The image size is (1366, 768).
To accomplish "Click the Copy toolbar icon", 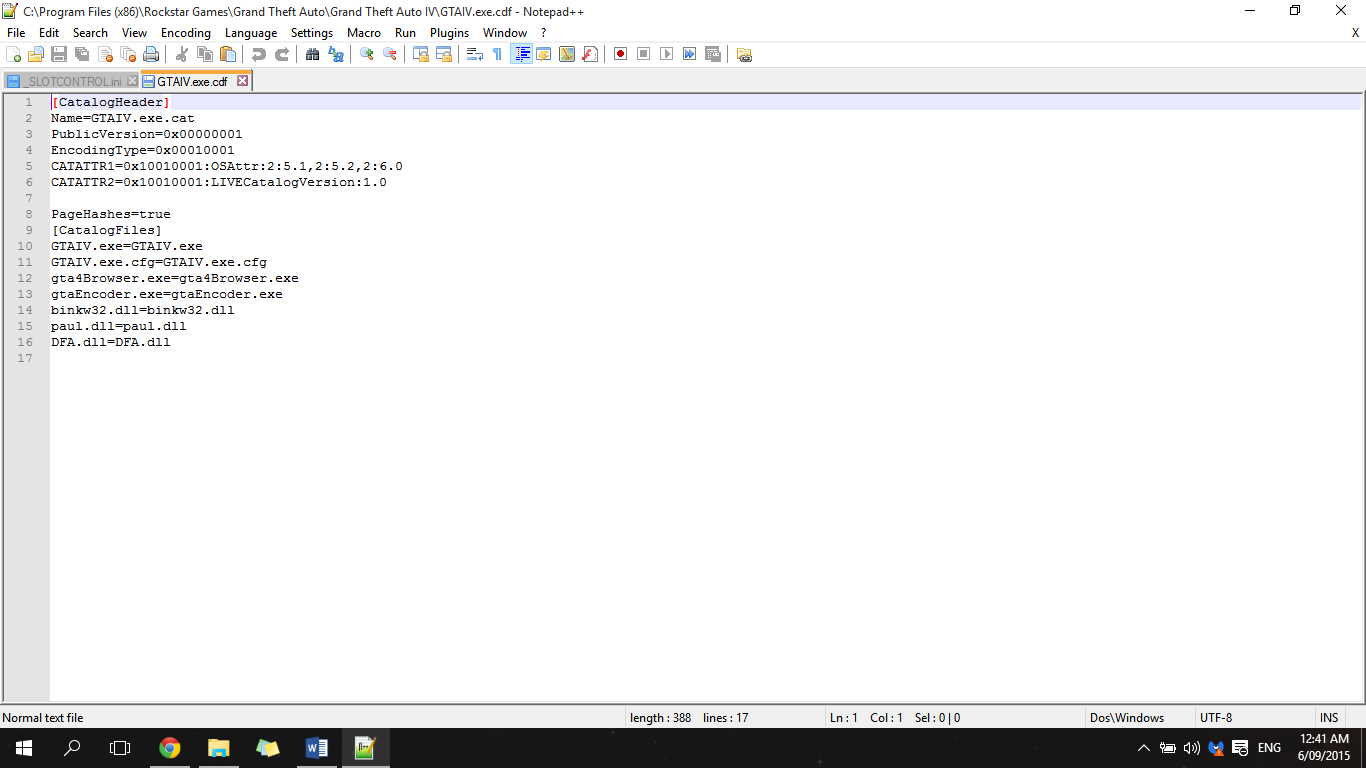I will coord(205,54).
